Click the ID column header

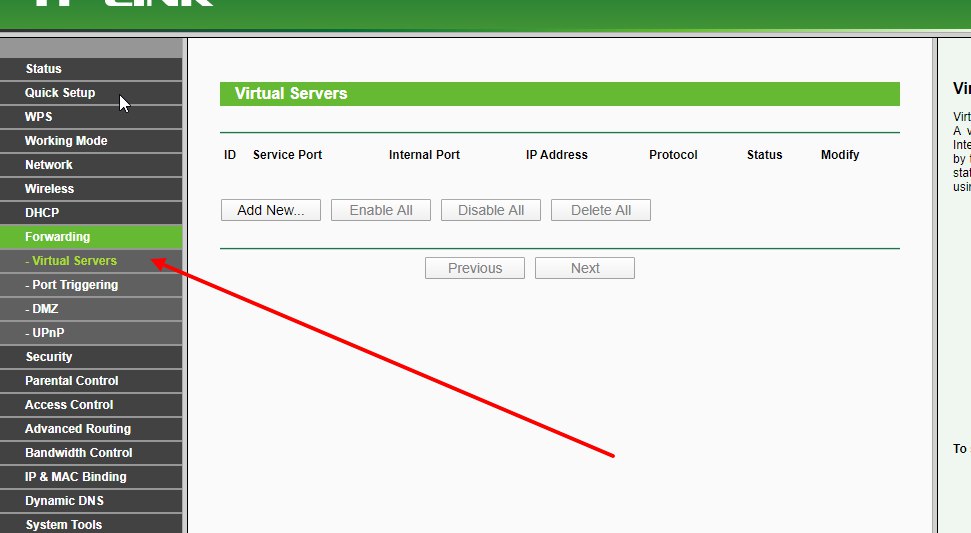pyautogui.click(x=230, y=155)
